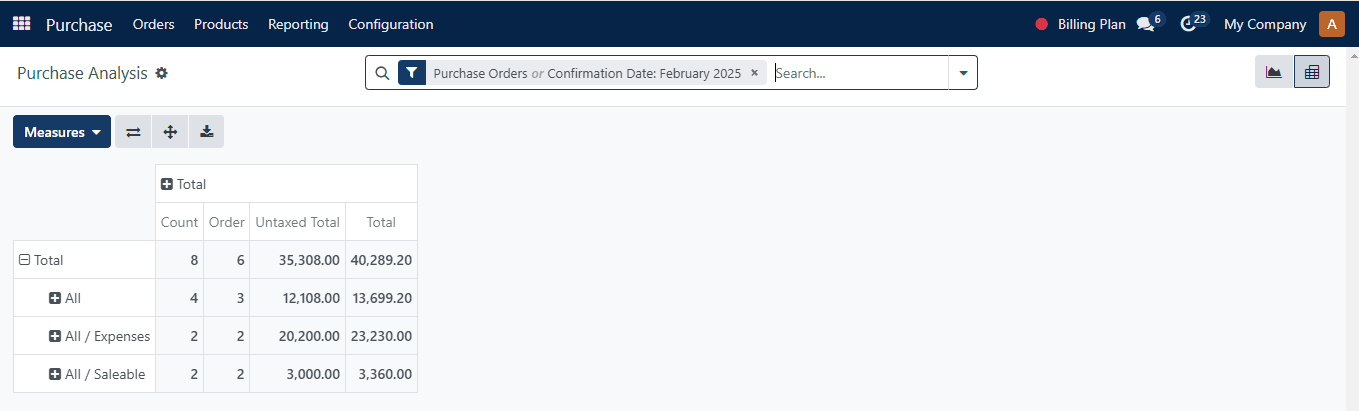Sort by the Count column header
The width and height of the screenshot is (1359, 411).
(180, 222)
